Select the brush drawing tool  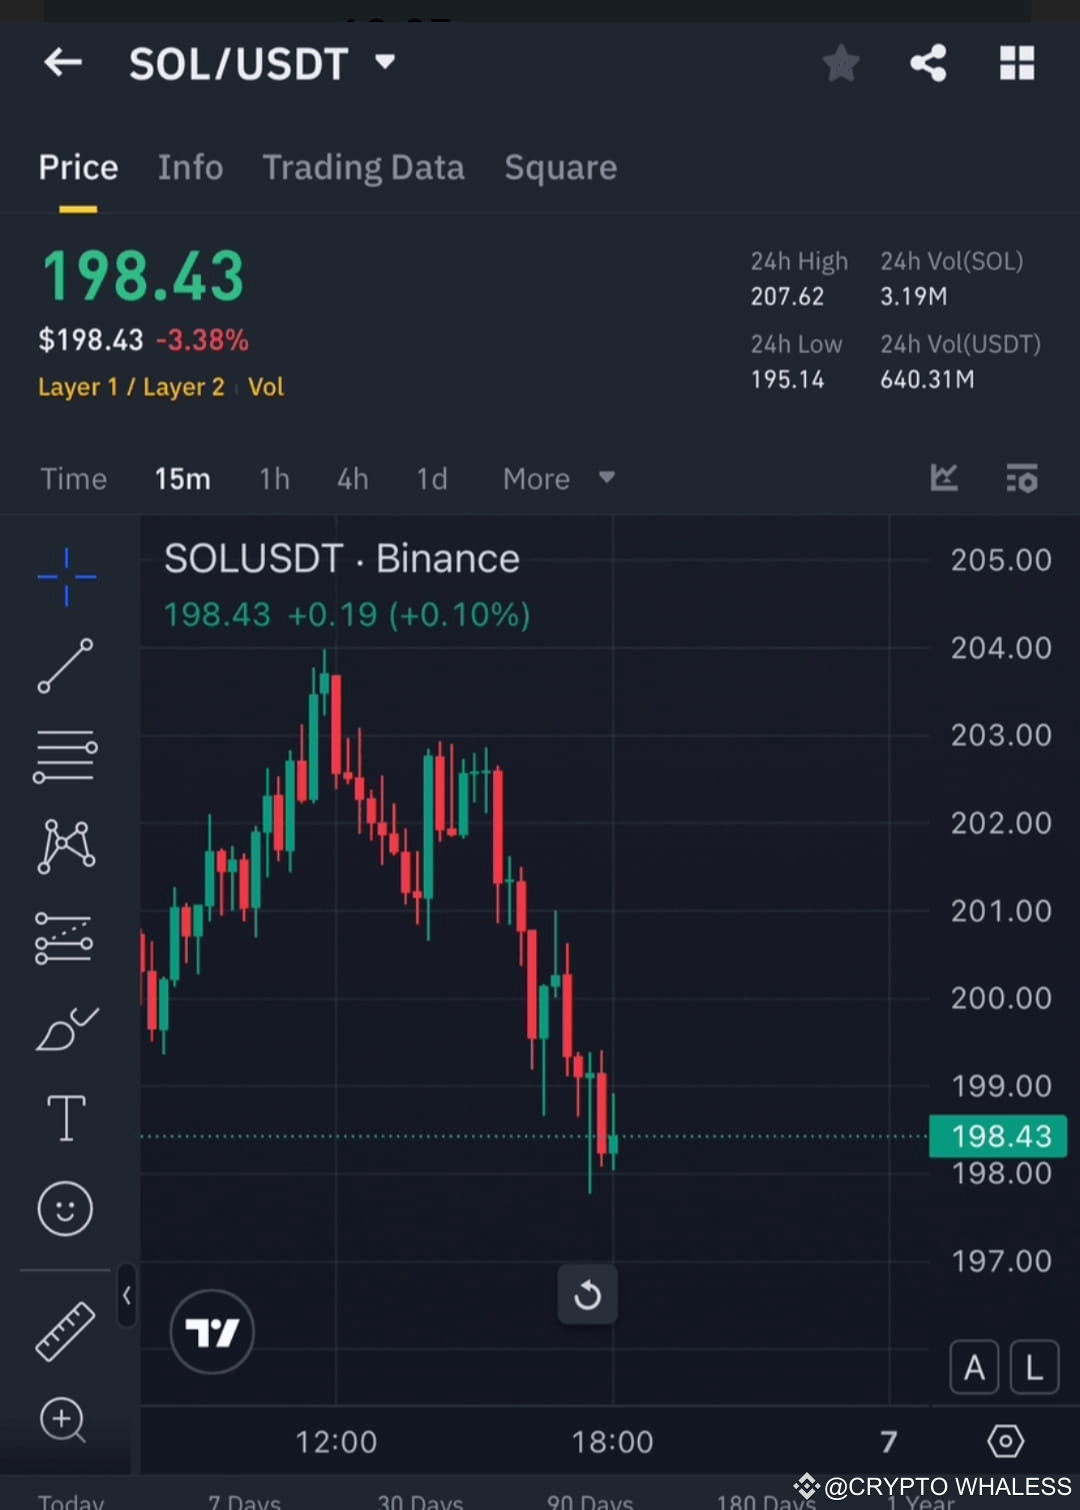click(x=65, y=1030)
